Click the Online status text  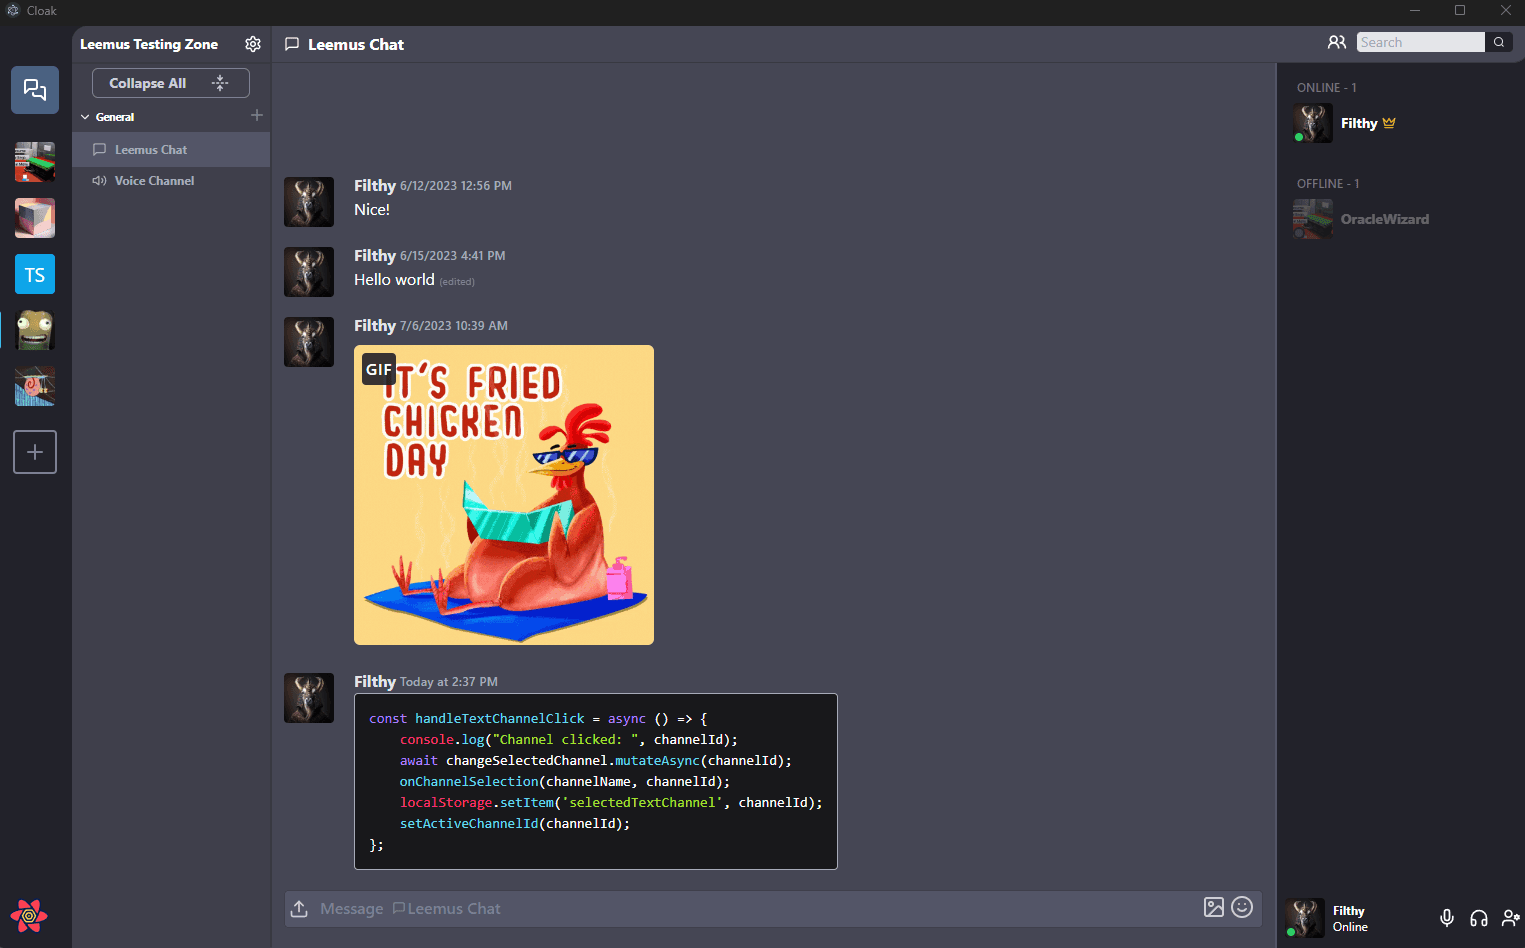1350,927
